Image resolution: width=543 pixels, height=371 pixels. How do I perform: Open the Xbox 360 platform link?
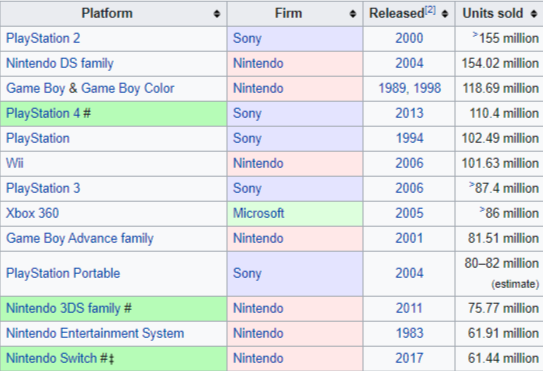32,213
